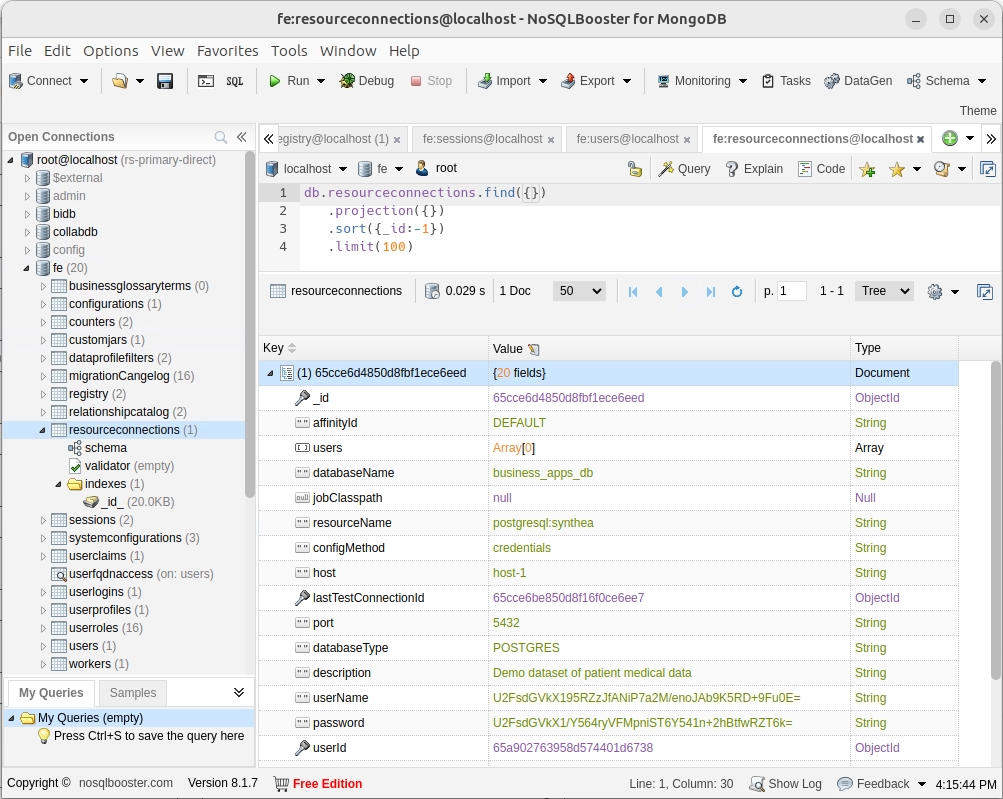Expand the userroles collection node

(43, 628)
